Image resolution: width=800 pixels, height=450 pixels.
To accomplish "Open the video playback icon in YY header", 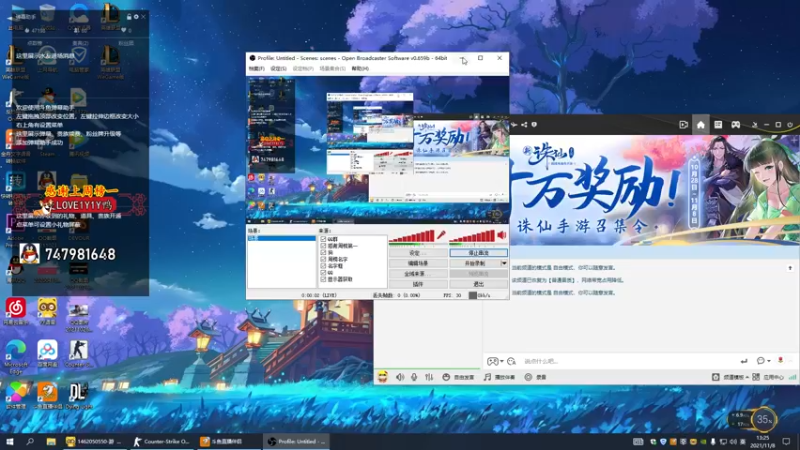I will [x=684, y=125].
